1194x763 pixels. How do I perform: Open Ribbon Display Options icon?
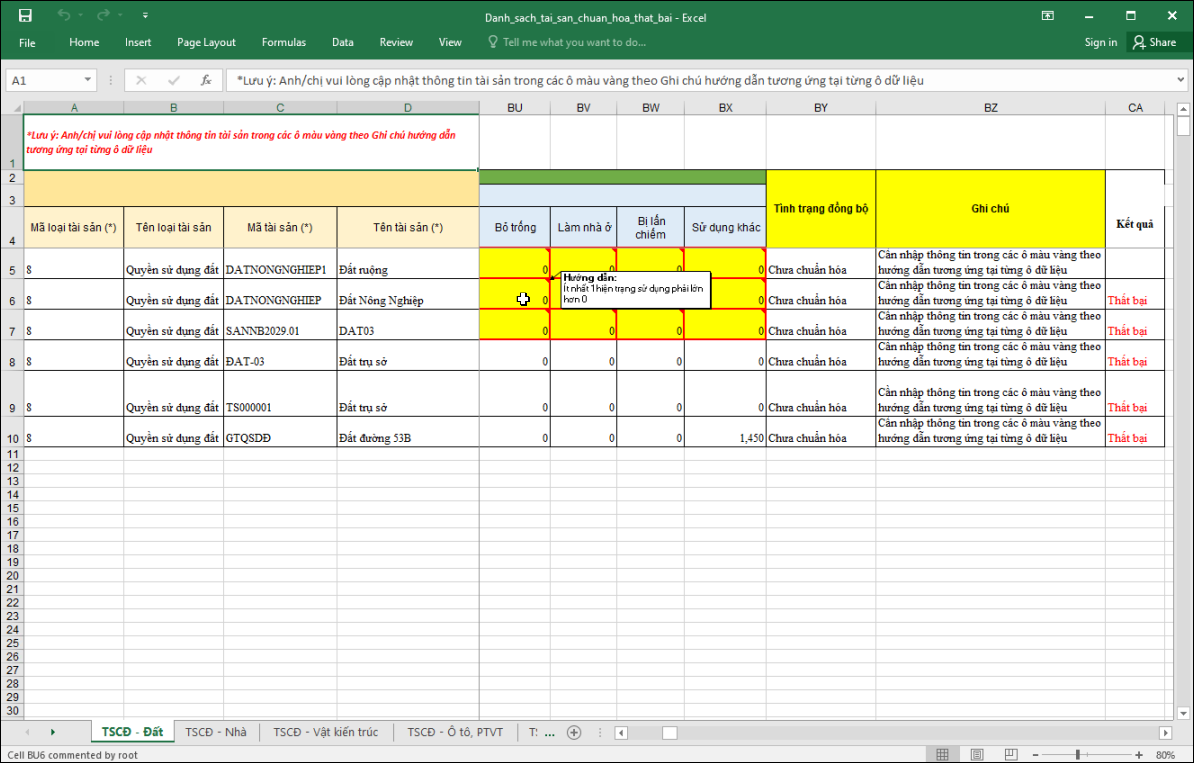click(x=1047, y=16)
